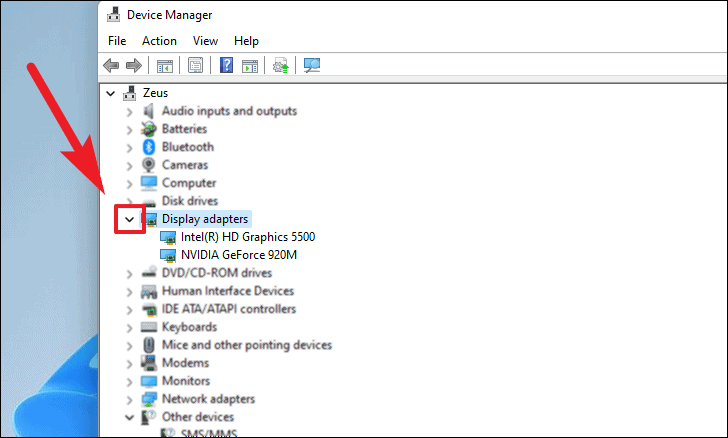The width and height of the screenshot is (728, 438).
Task: Click the Intel(R) HD Graphics 5500 icon
Action: (x=168, y=237)
